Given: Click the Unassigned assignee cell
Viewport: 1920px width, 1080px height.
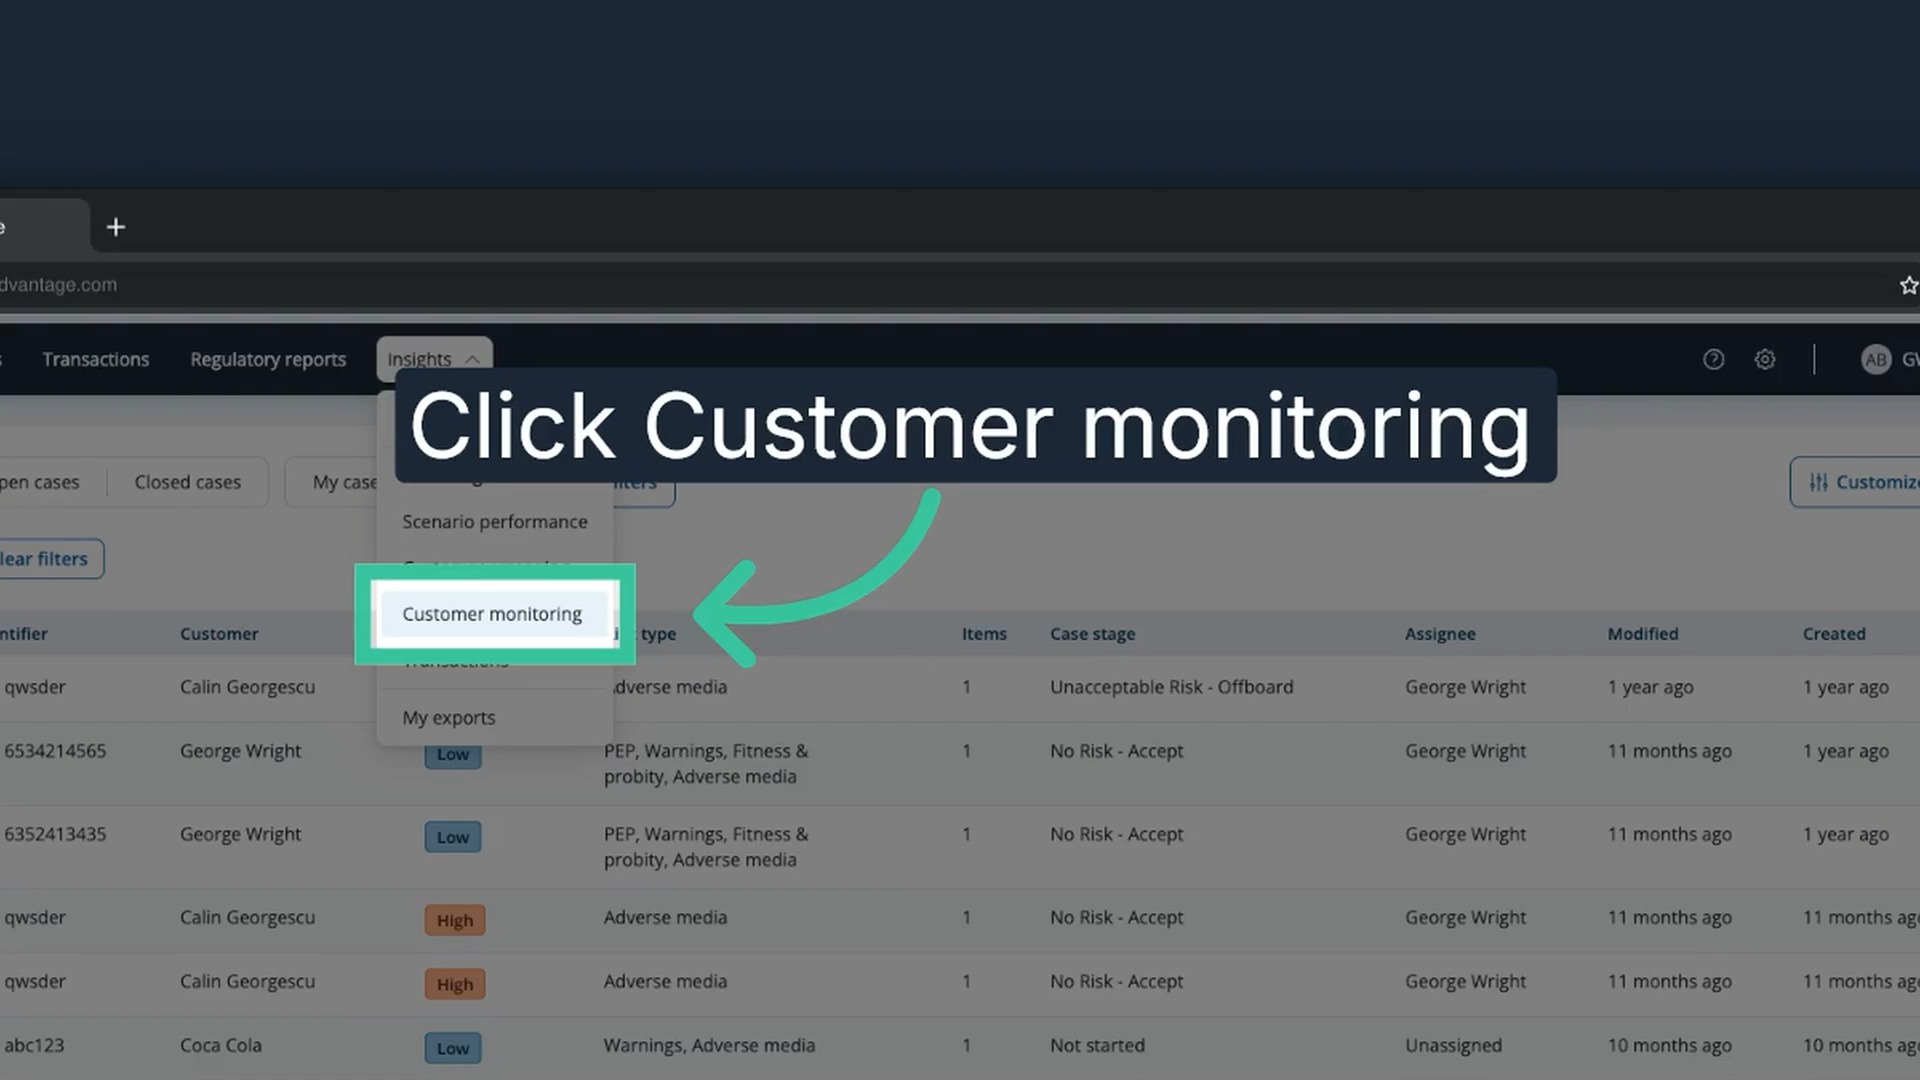Looking at the screenshot, I should click(x=1453, y=1045).
